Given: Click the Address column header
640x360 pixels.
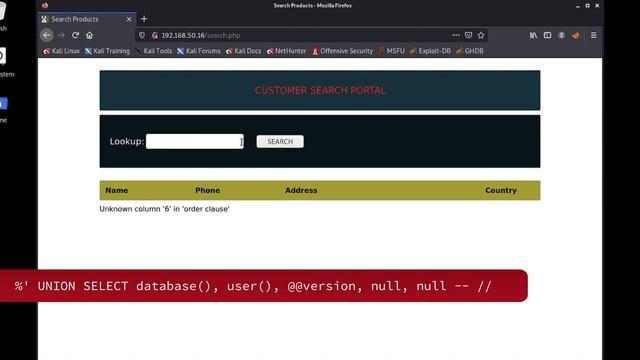Looking at the screenshot, I should coord(301,190).
